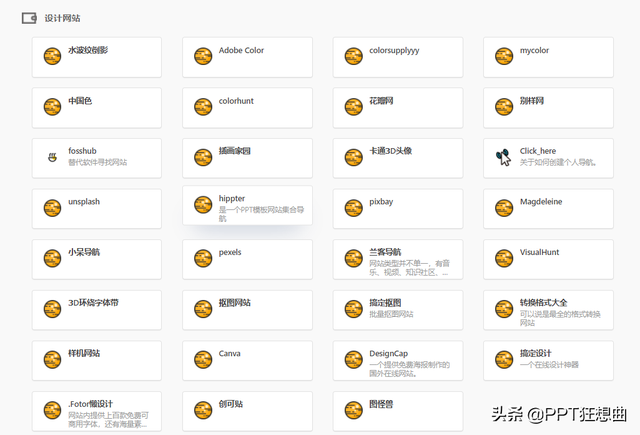Click the 转换格式大全 description text

560,318
